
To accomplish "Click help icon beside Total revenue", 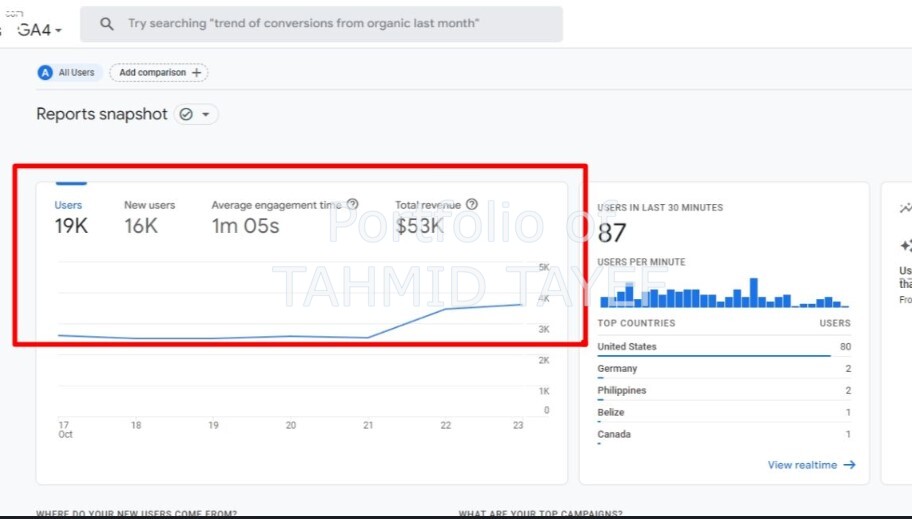I will click(472, 204).
